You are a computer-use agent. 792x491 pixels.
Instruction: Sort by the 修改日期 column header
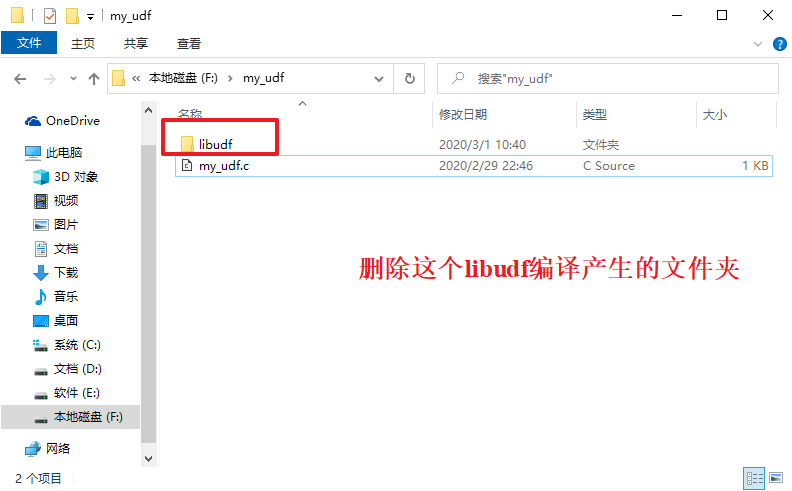[x=463, y=115]
